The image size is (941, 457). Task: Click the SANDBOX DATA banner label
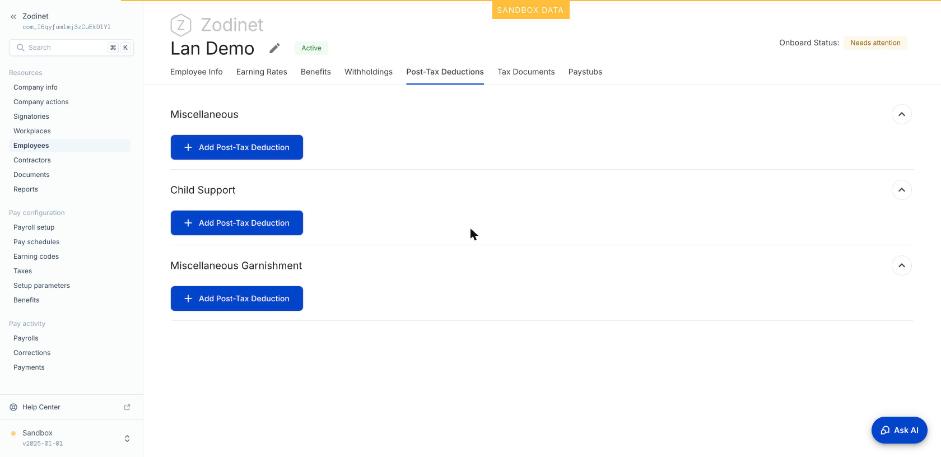tap(531, 10)
